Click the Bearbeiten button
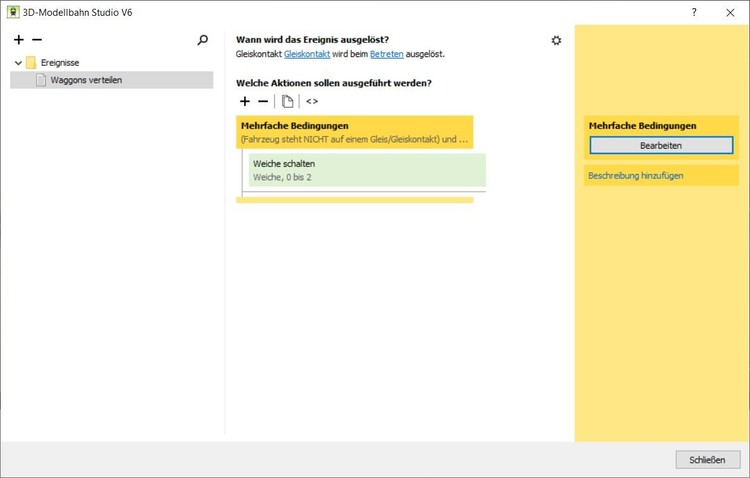Viewport: 750px width, 478px height. [x=660, y=146]
